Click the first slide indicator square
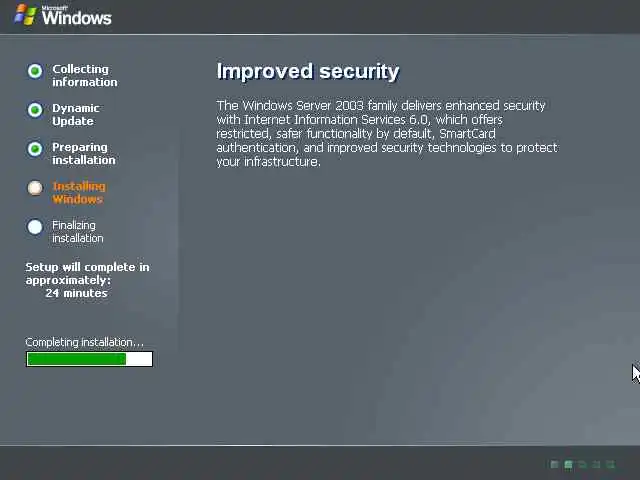Viewport: 640px width, 480px height. click(554, 464)
